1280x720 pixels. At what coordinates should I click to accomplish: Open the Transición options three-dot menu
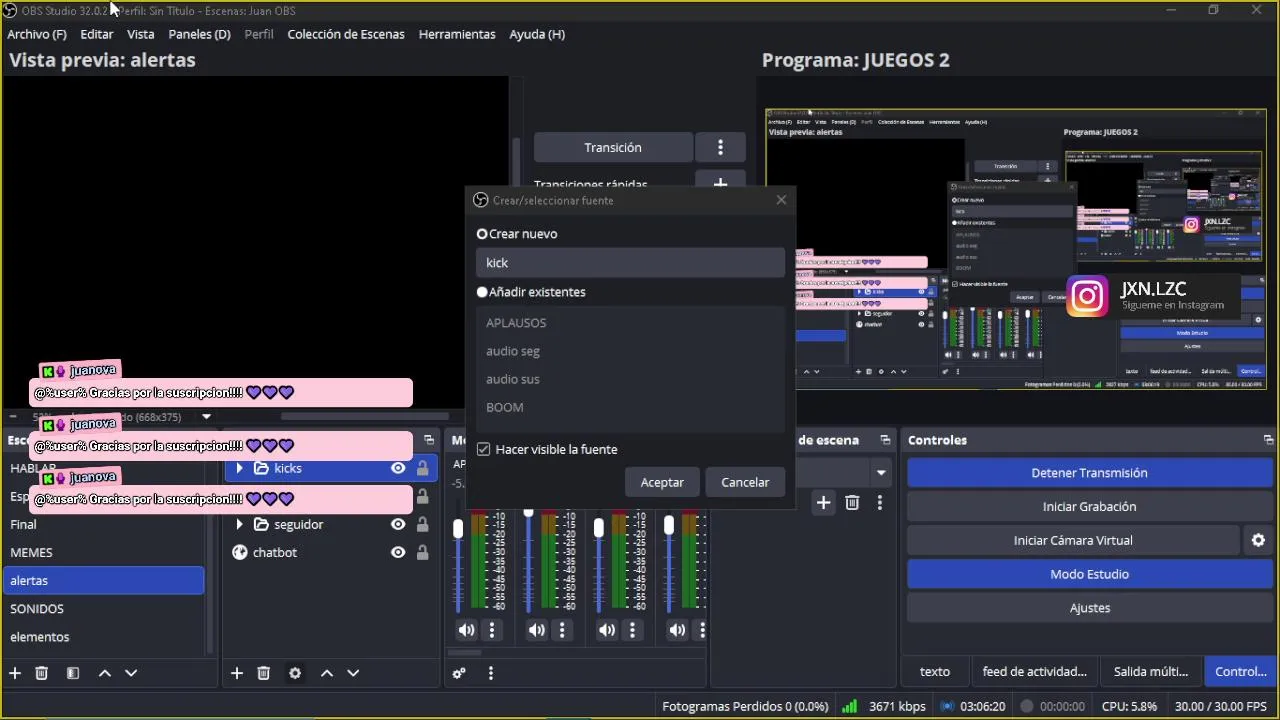(720, 147)
